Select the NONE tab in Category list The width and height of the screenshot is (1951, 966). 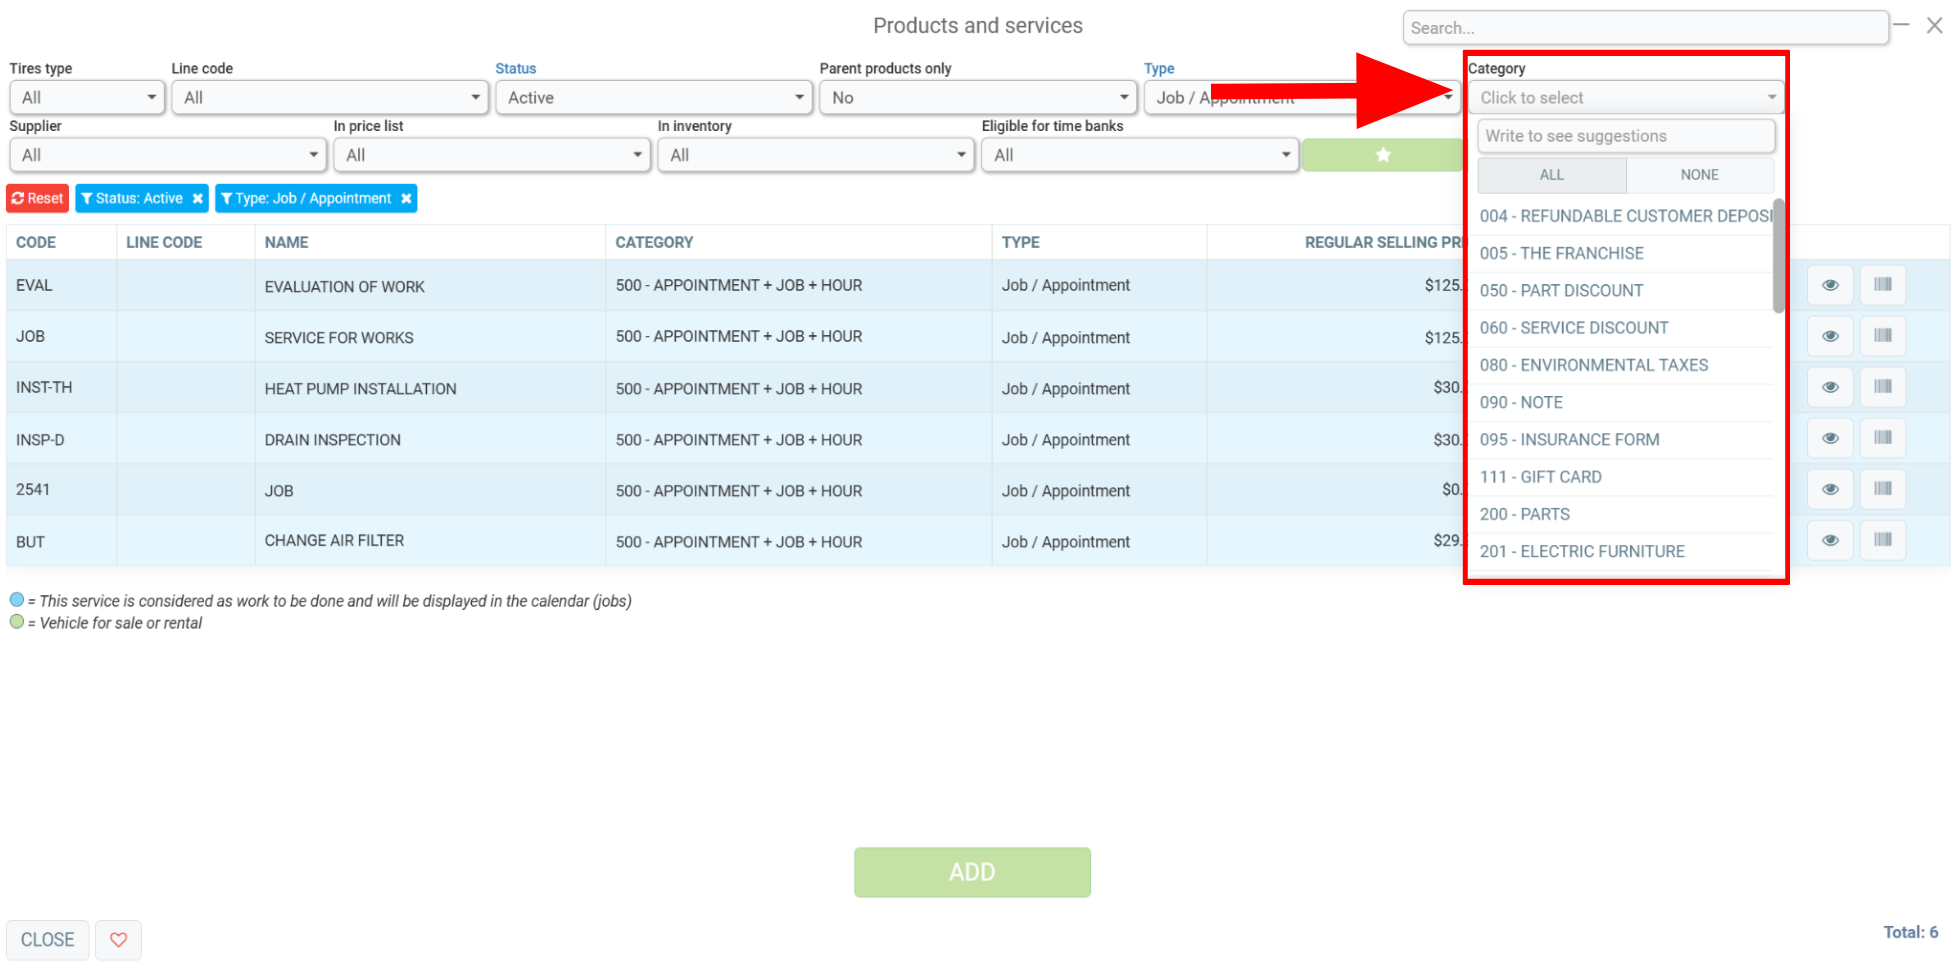[x=1699, y=175]
